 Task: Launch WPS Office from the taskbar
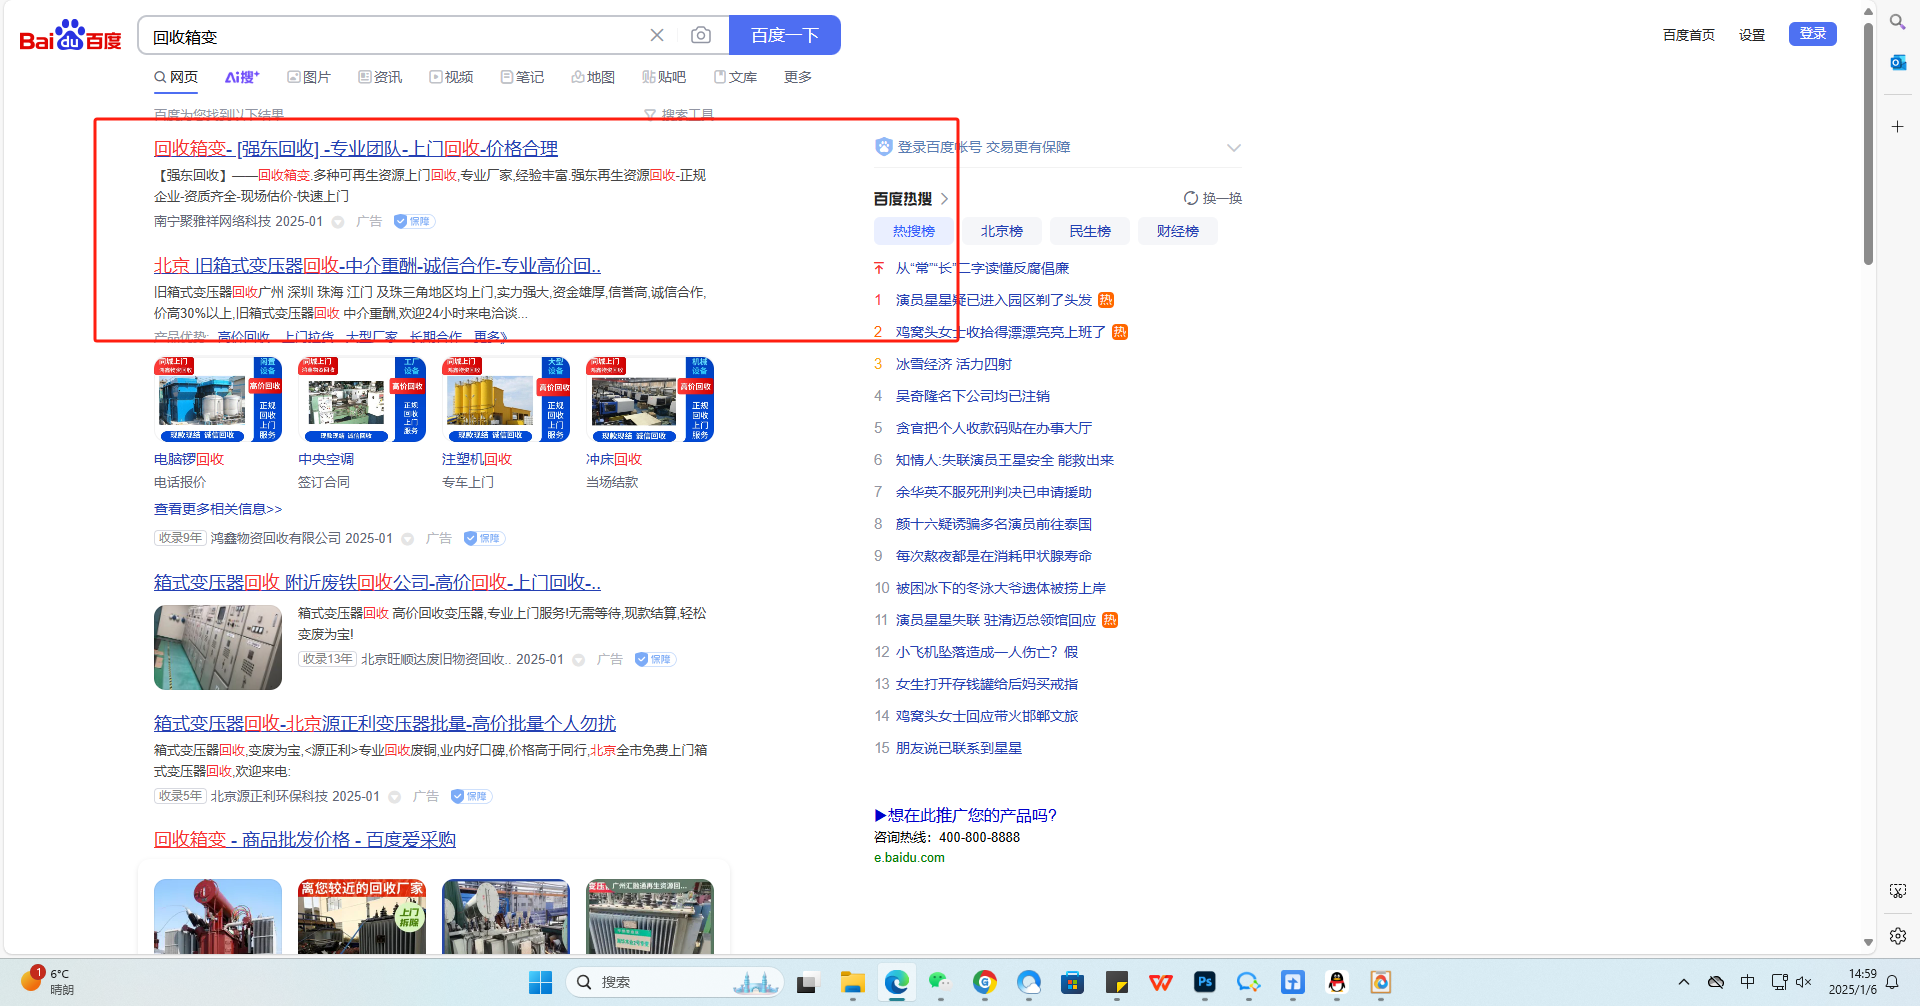[1161, 982]
